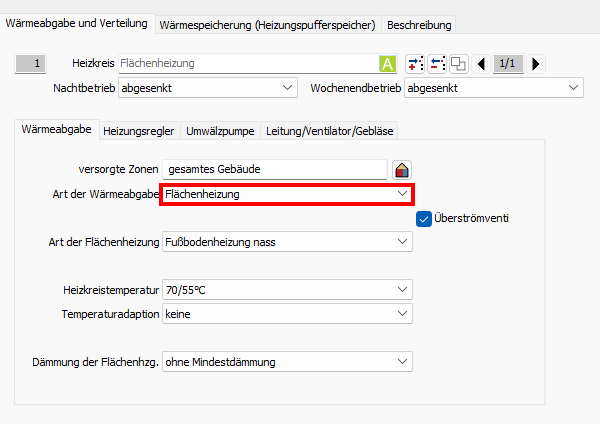The image size is (600, 424).
Task: Click the remove heating circuit icon
Action: click(x=437, y=64)
